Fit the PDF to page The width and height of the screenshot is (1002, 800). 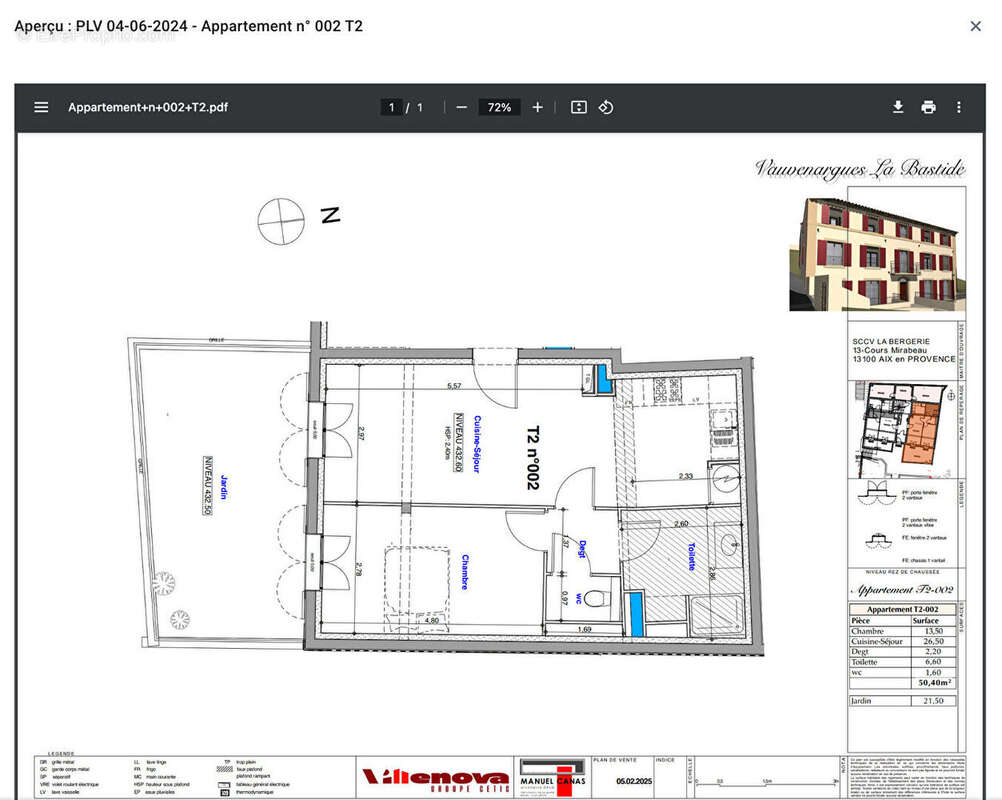point(578,107)
